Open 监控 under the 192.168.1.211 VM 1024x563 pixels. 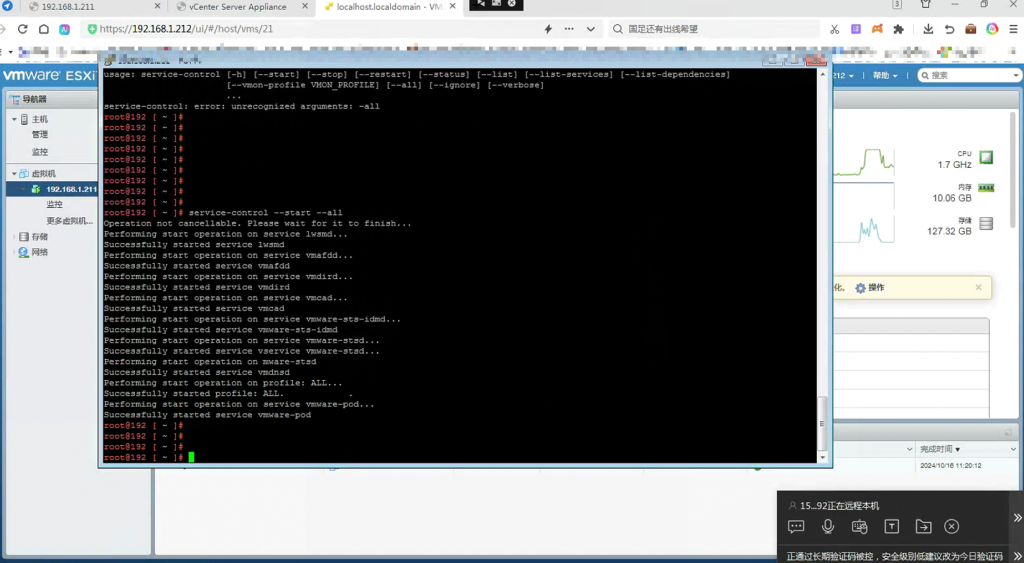tap(54, 204)
